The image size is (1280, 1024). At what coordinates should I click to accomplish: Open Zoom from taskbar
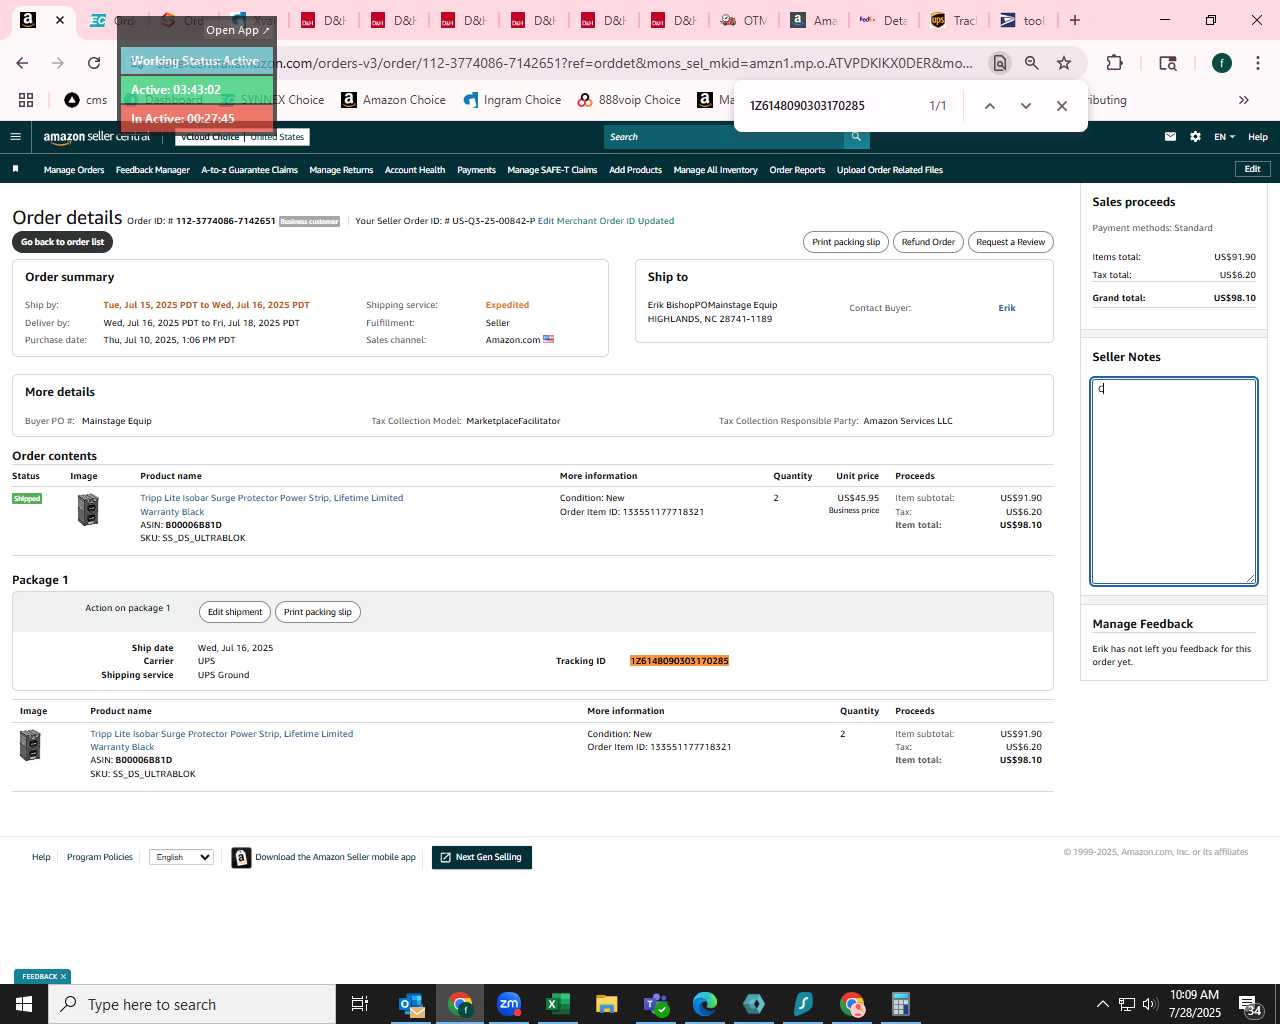click(509, 1004)
